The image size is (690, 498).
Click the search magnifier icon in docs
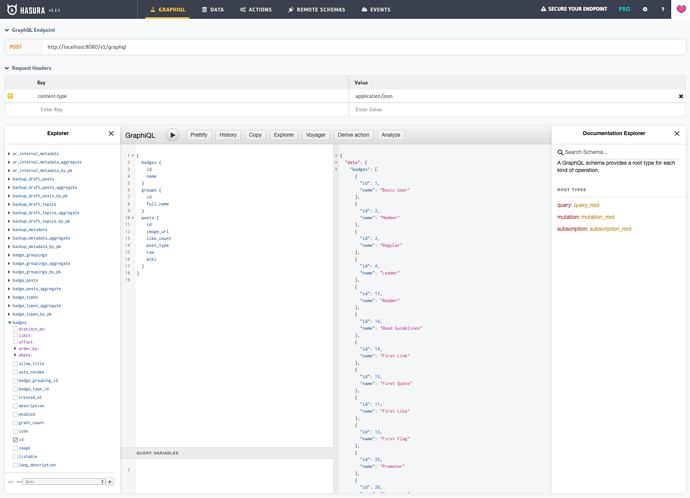pos(560,152)
